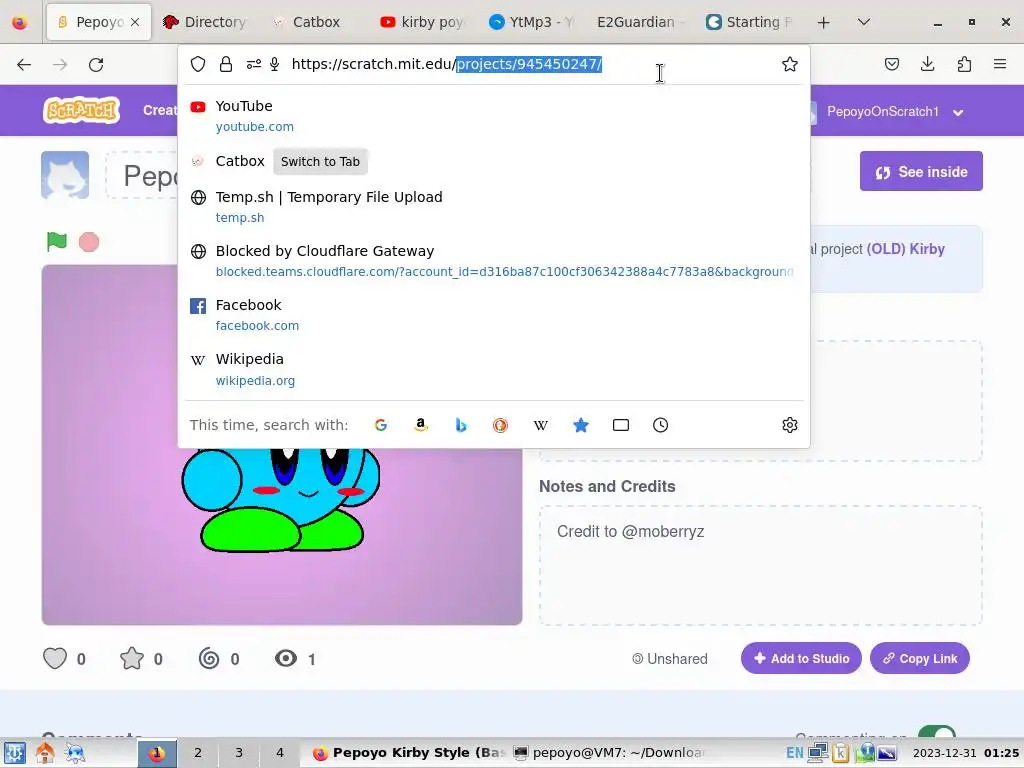The image size is (1024, 768).
Task: Open the taskbar start menu icon
Action: coord(14,752)
